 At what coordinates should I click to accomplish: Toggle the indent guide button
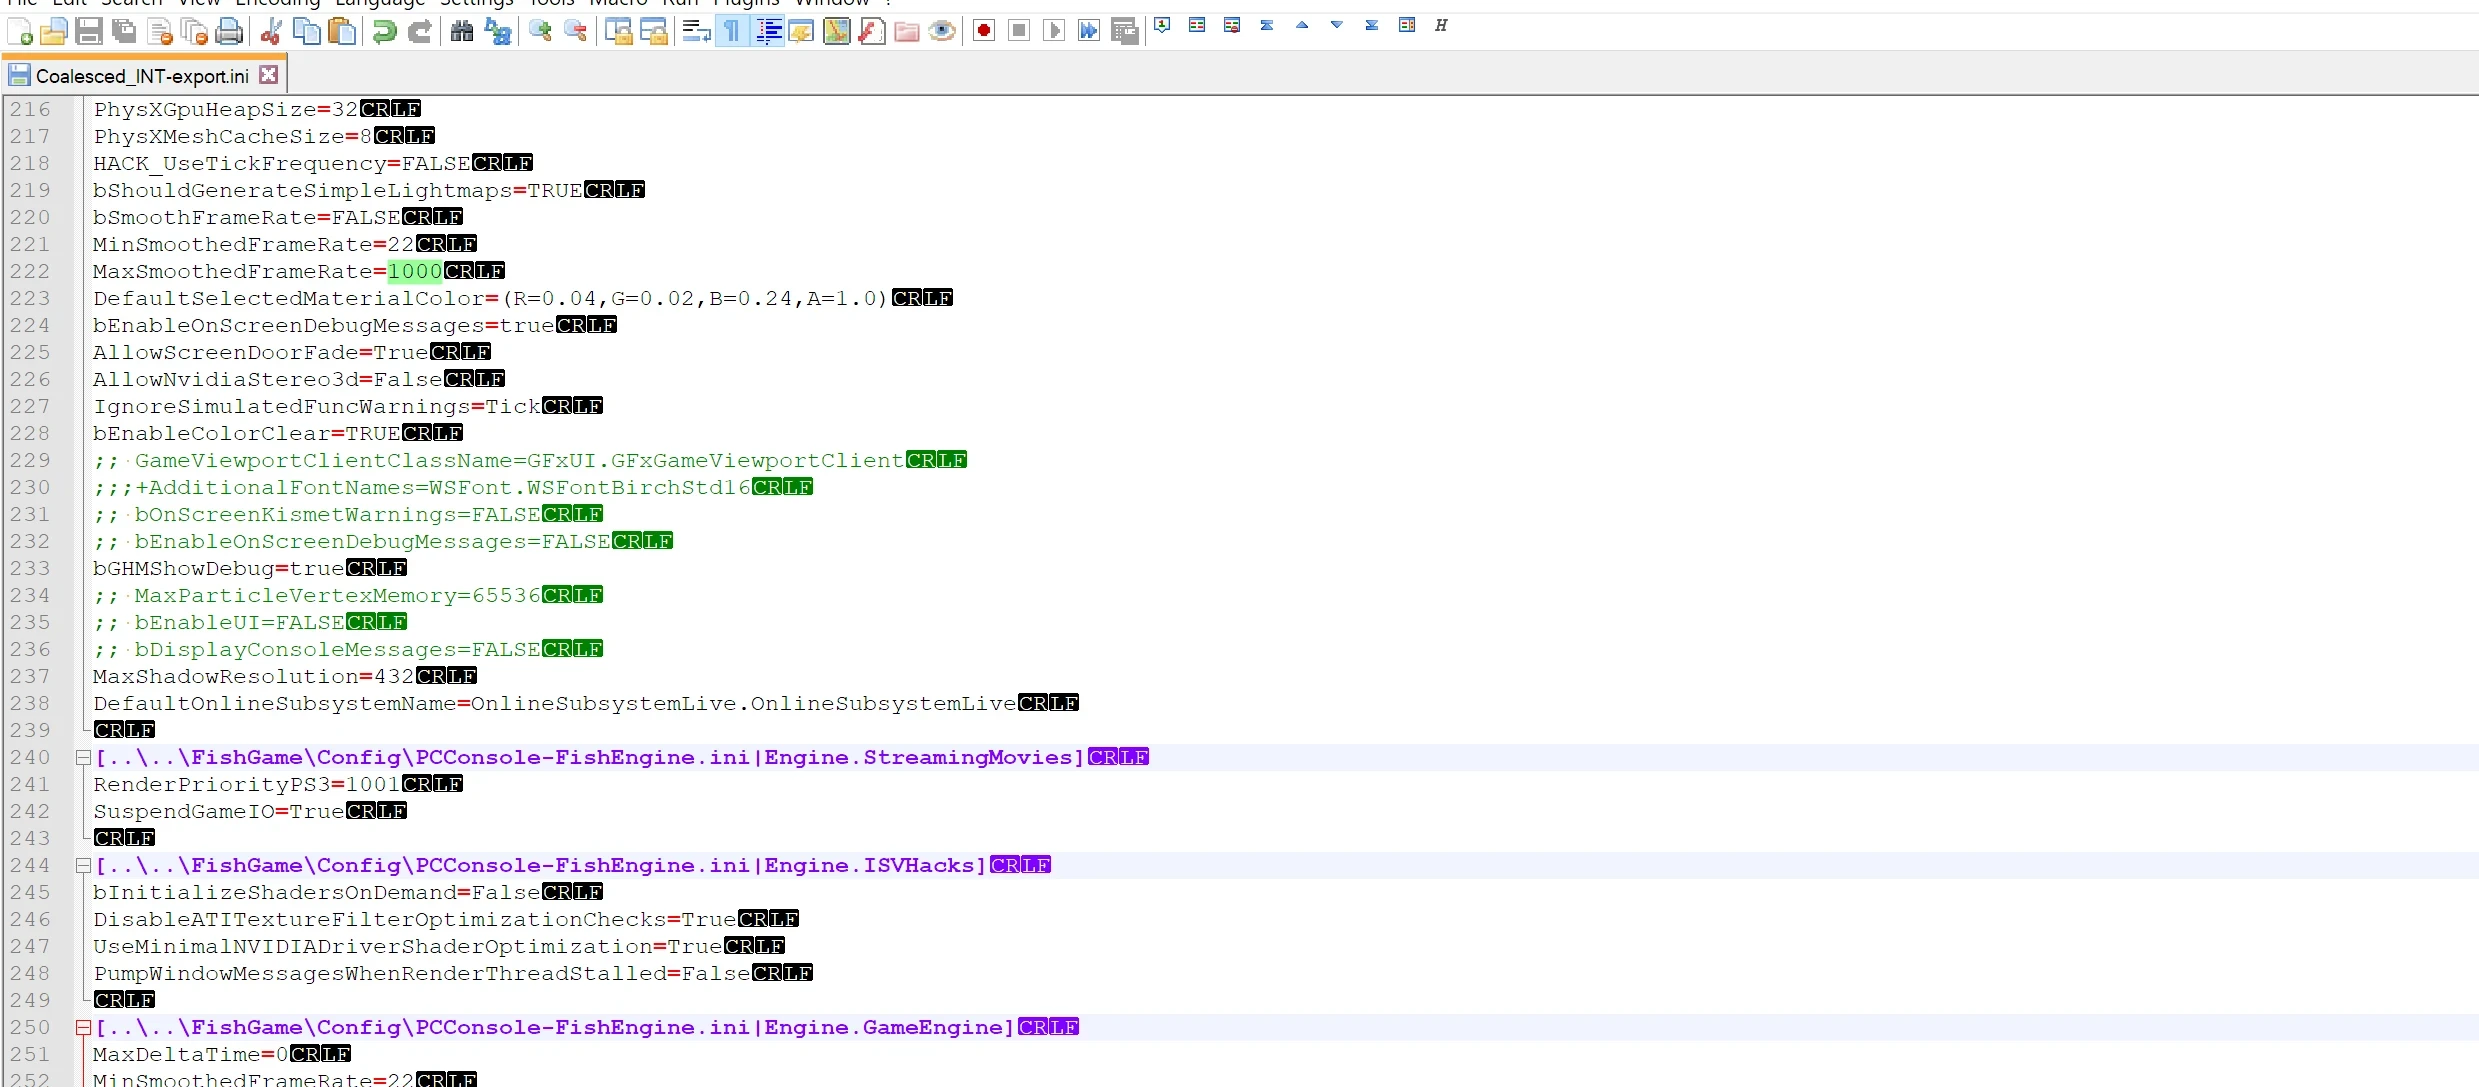click(x=768, y=32)
